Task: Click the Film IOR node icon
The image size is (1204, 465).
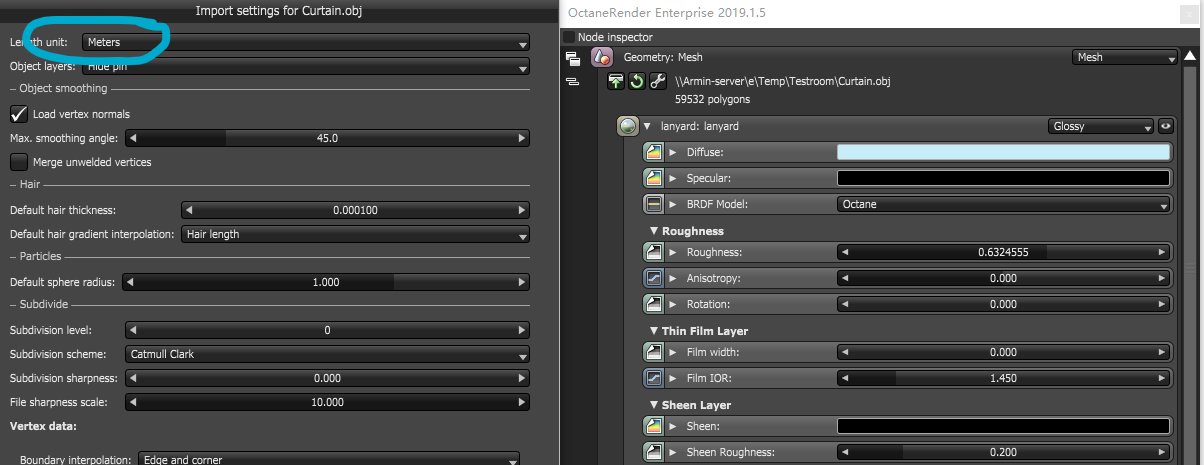Action: point(655,378)
